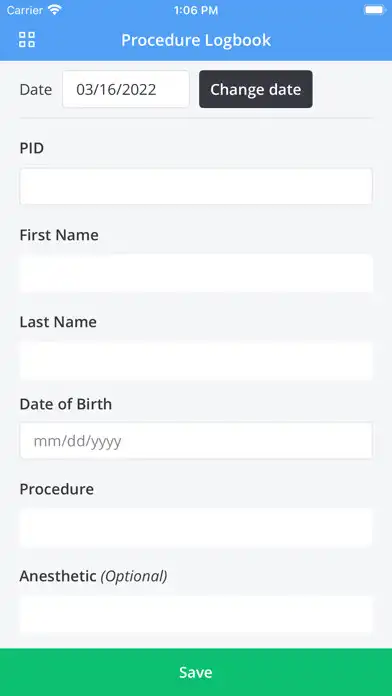Tap the Date of Birth label
Viewport: 392px width, 696px height.
[66, 404]
